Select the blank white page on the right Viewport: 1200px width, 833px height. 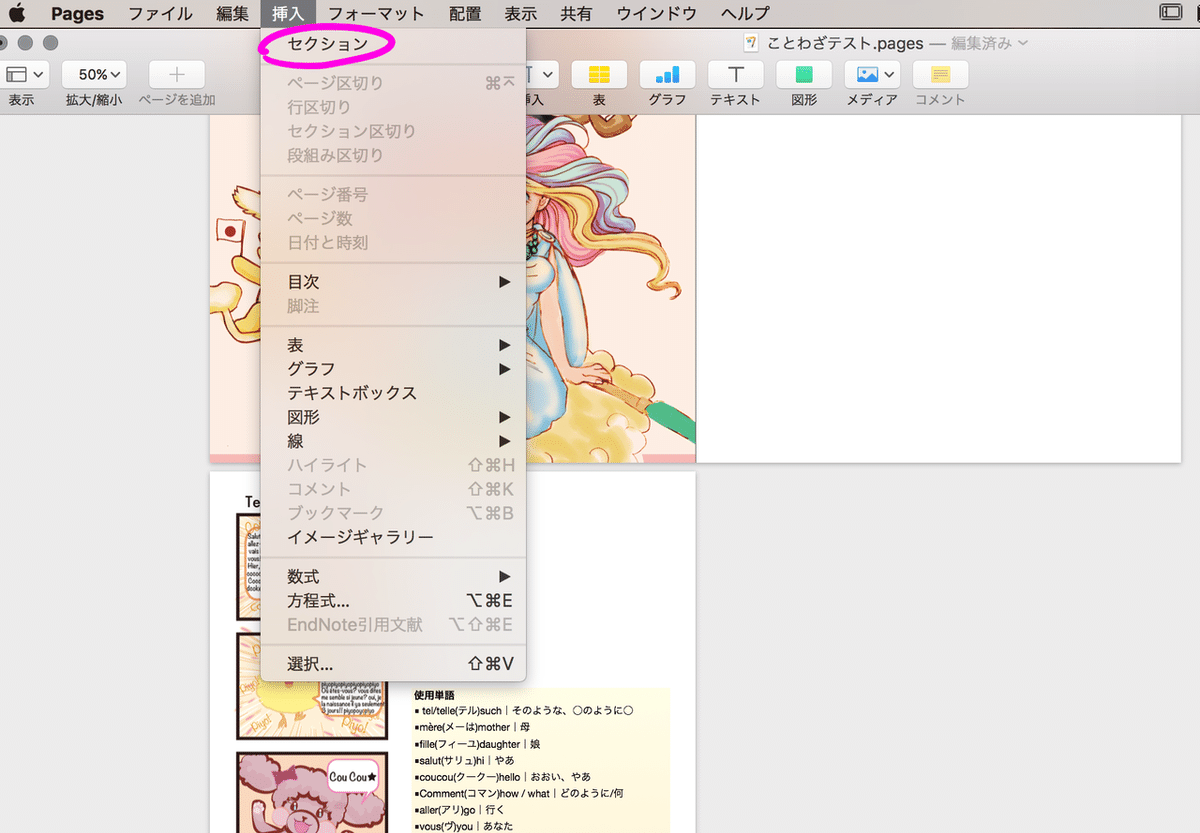938,288
